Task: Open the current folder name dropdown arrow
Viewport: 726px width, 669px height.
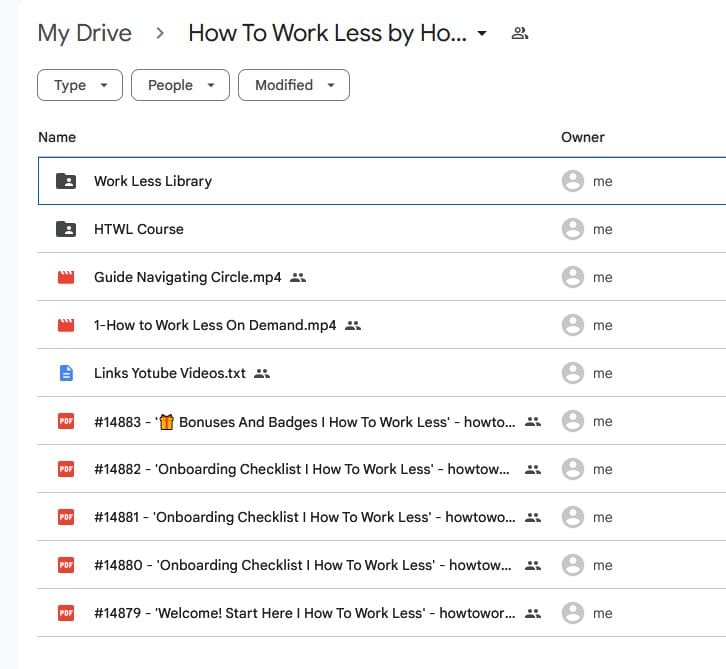Action: 482,33
